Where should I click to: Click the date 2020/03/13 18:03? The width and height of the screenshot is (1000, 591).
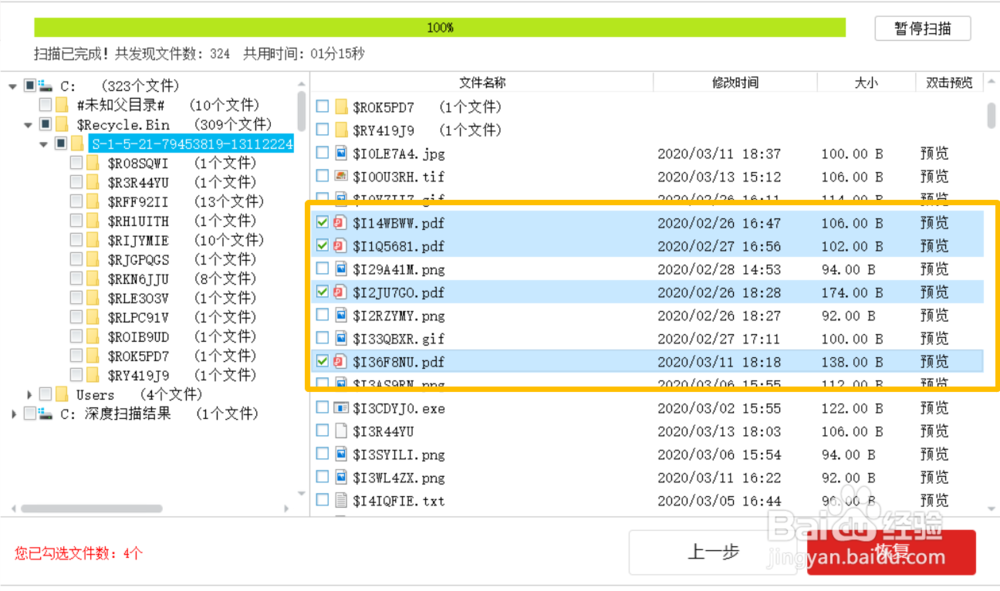pos(719,431)
